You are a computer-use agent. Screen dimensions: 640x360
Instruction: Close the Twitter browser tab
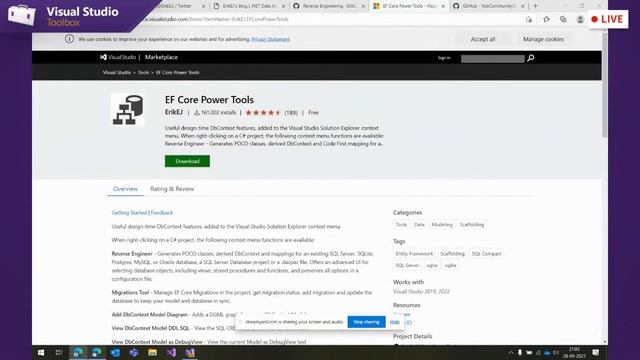point(203,6)
